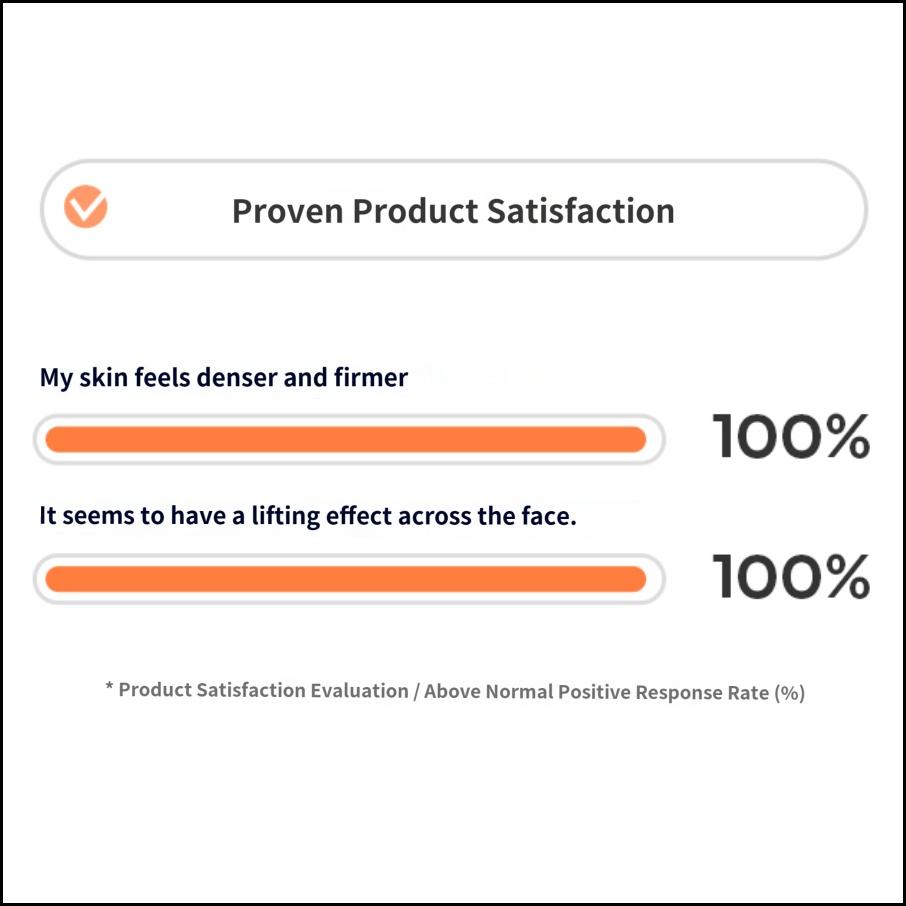
Task: Click the 100% value for denser and firmer
Action: [790, 438]
